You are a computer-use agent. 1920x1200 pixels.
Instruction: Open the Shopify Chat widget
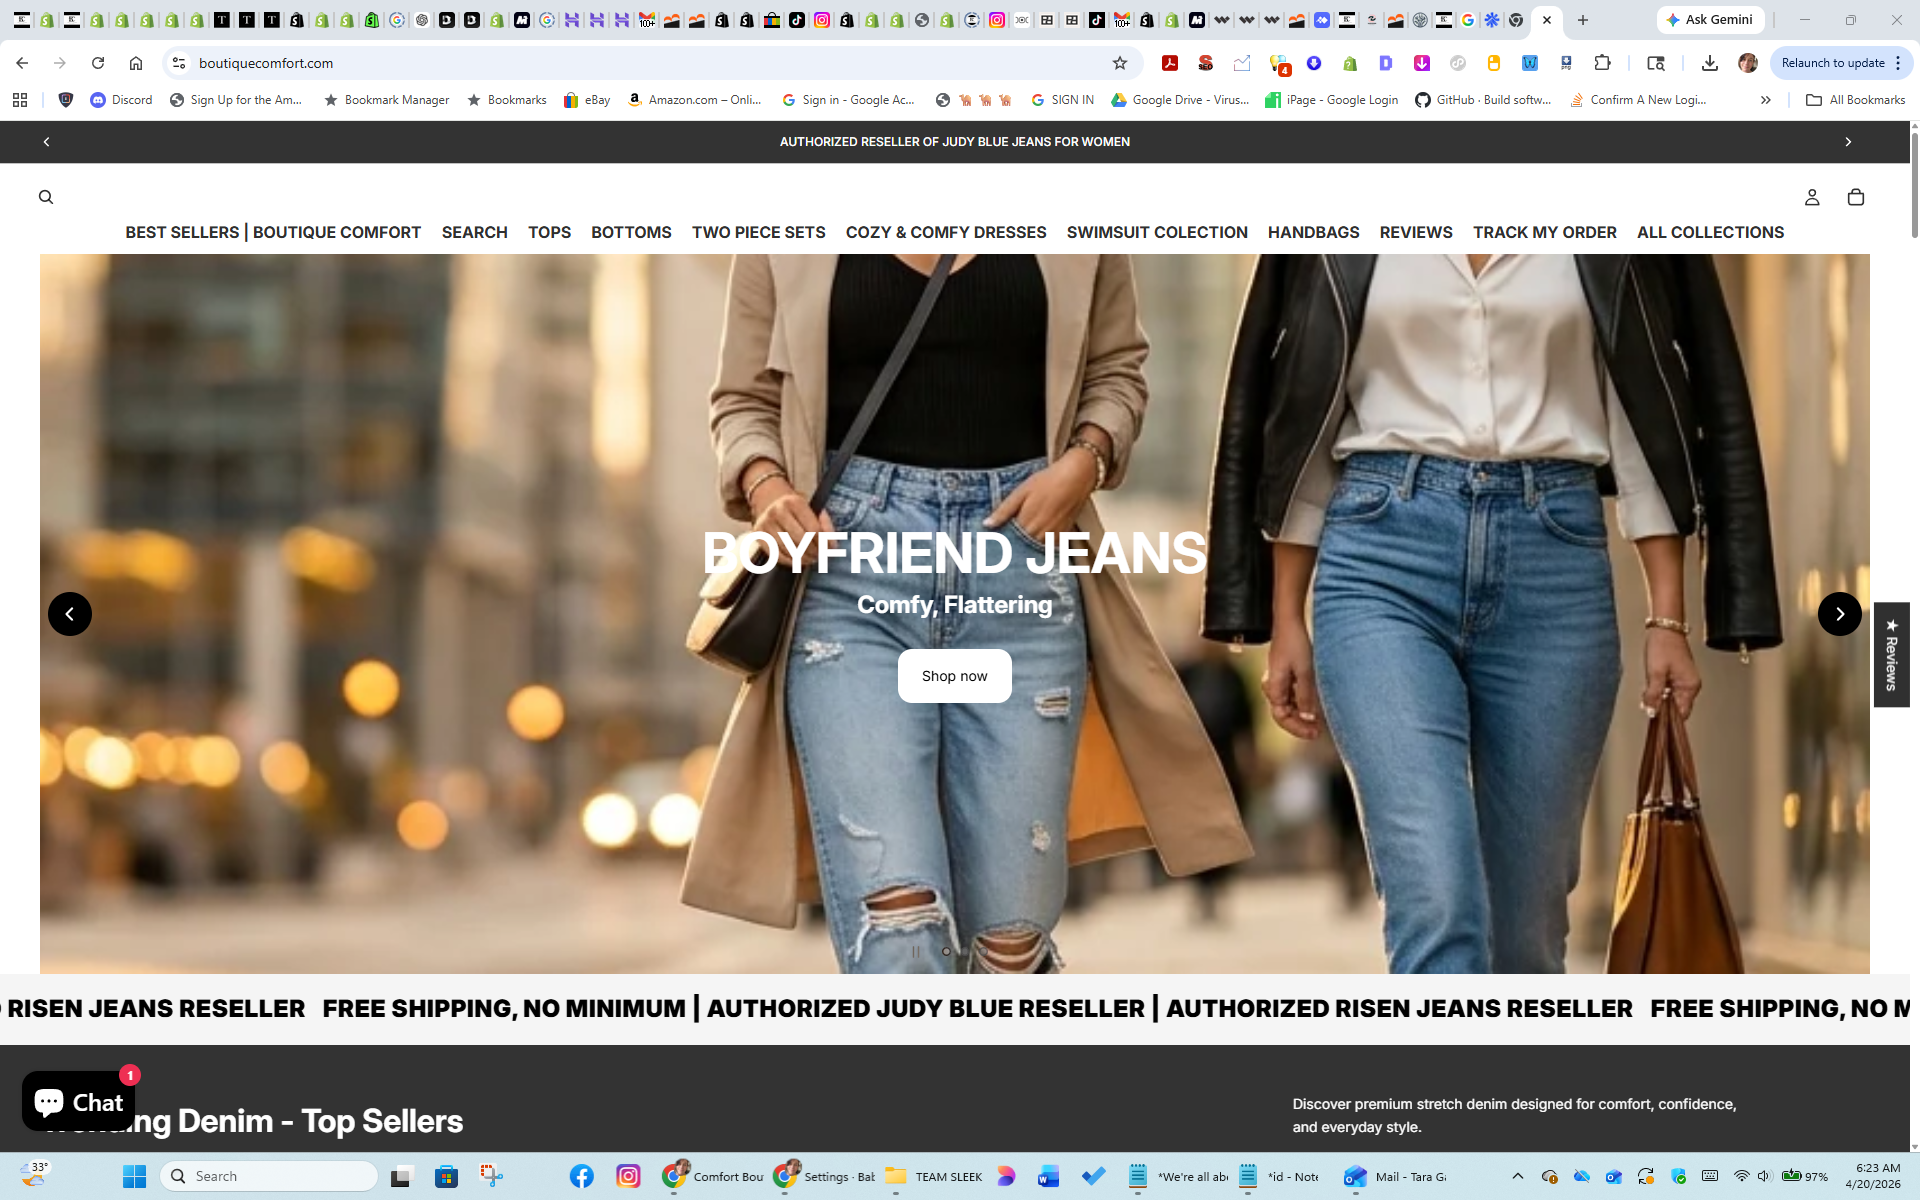(x=78, y=1102)
